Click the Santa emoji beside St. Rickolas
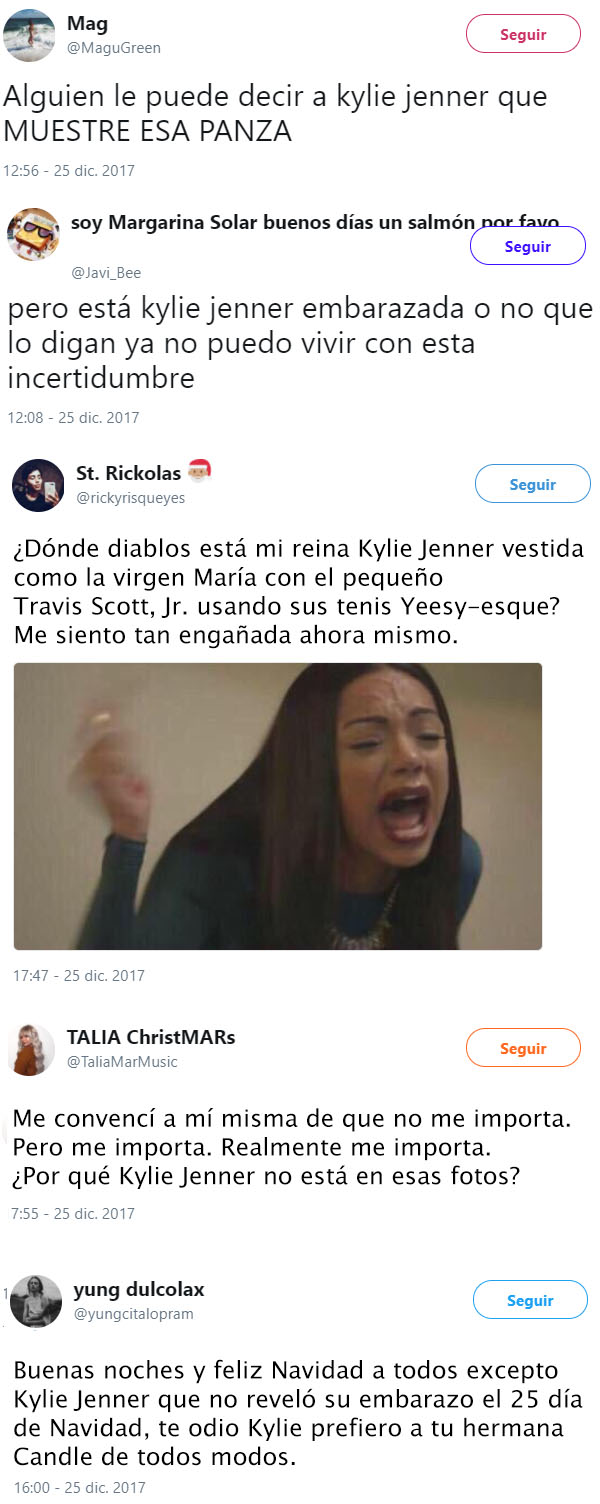The height and width of the screenshot is (1504, 600). [200, 471]
